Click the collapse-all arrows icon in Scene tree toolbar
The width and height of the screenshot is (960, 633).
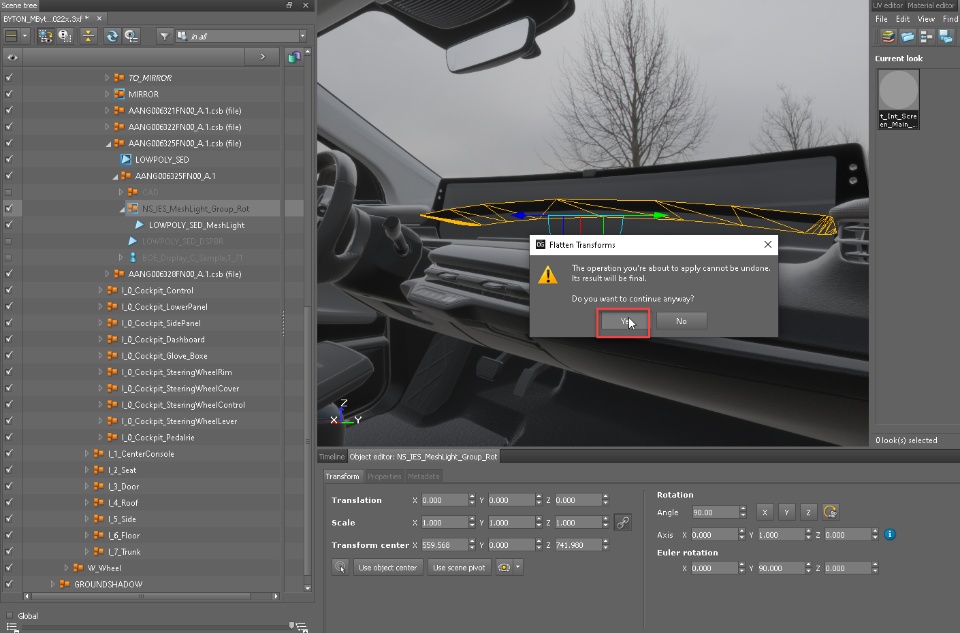coord(88,36)
